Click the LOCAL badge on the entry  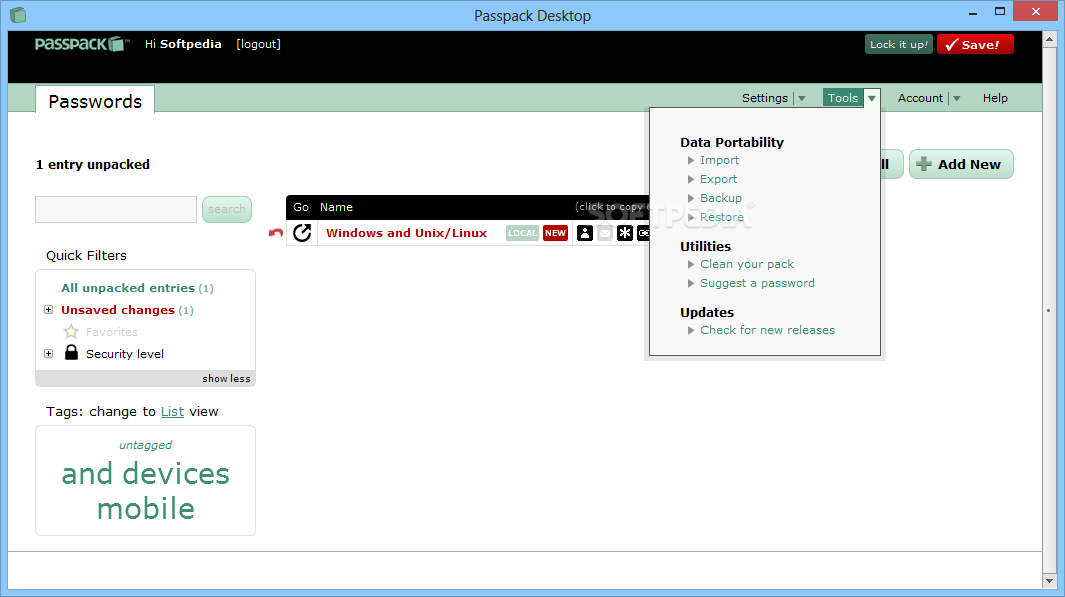522,233
